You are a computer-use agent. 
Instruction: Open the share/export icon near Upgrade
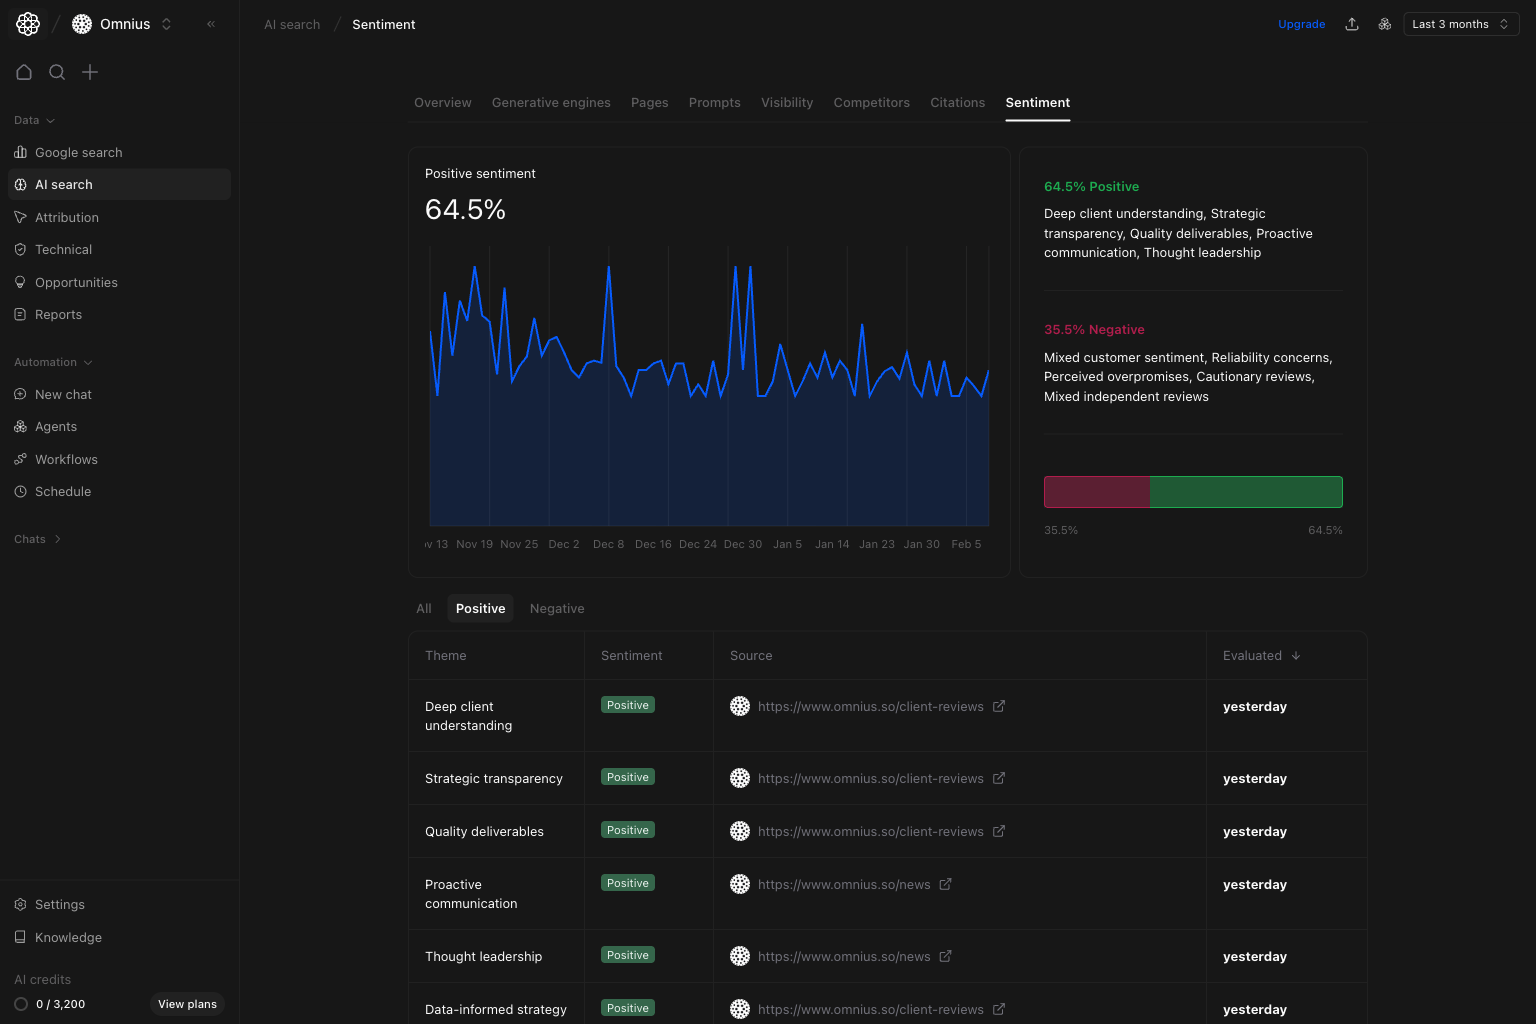point(1352,24)
